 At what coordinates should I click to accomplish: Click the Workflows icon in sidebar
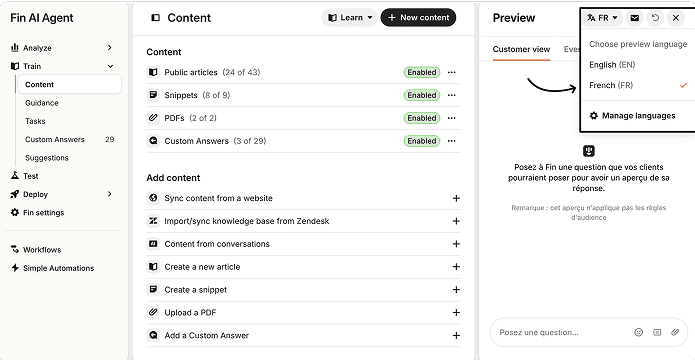[15, 249]
